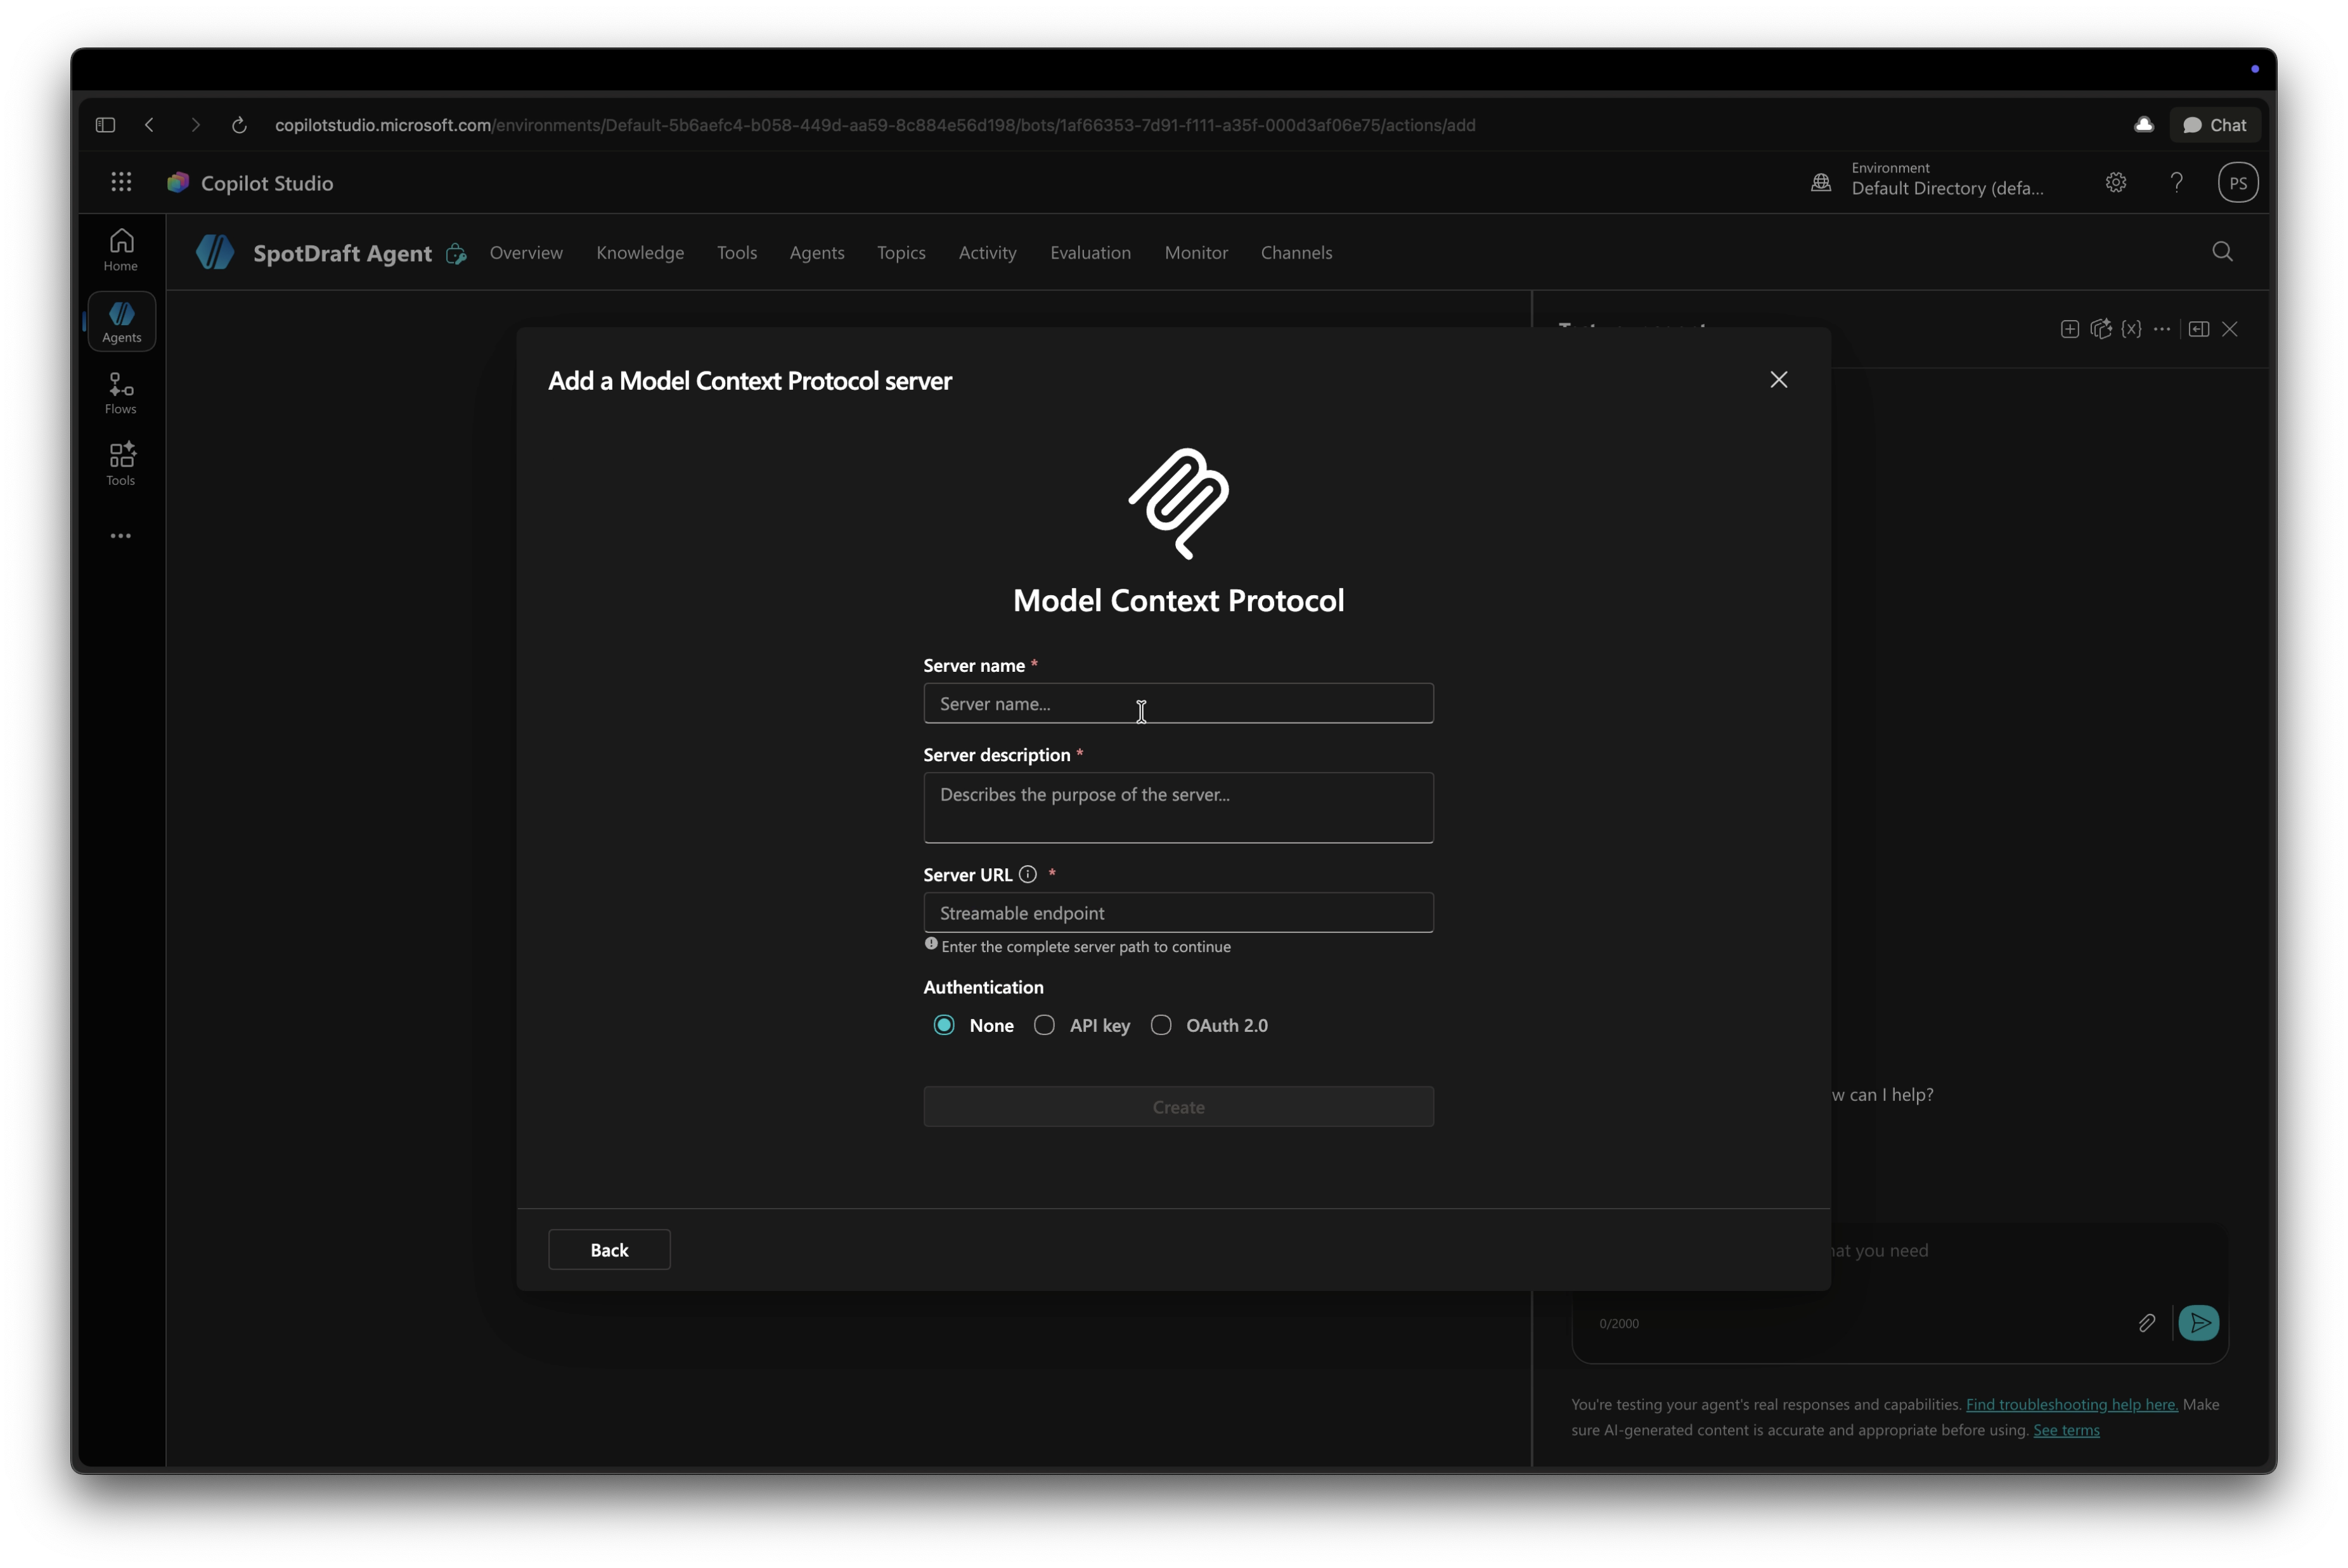Go back with browser back arrow
The width and height of the screenshot is (2348, 1568).
tap(150, 125)
